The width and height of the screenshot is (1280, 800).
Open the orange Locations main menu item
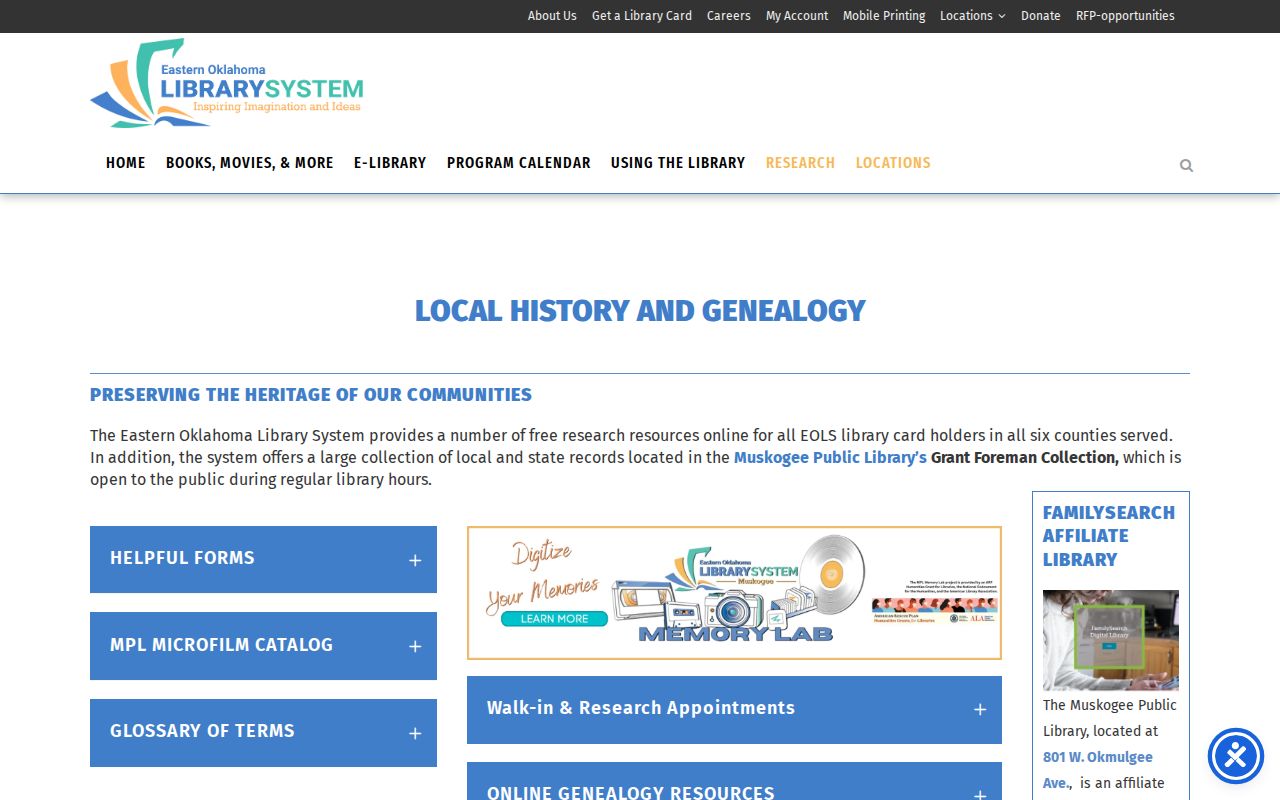tap(893, 163)
